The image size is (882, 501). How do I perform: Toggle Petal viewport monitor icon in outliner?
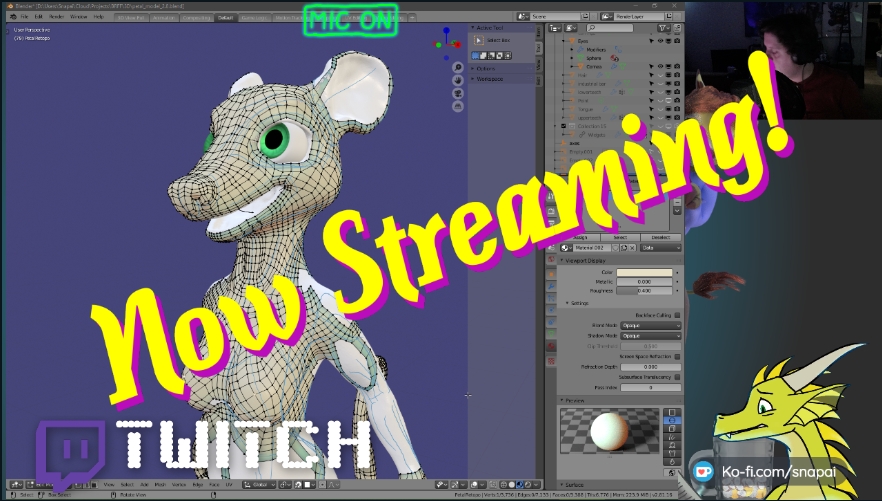pos(668,101)
